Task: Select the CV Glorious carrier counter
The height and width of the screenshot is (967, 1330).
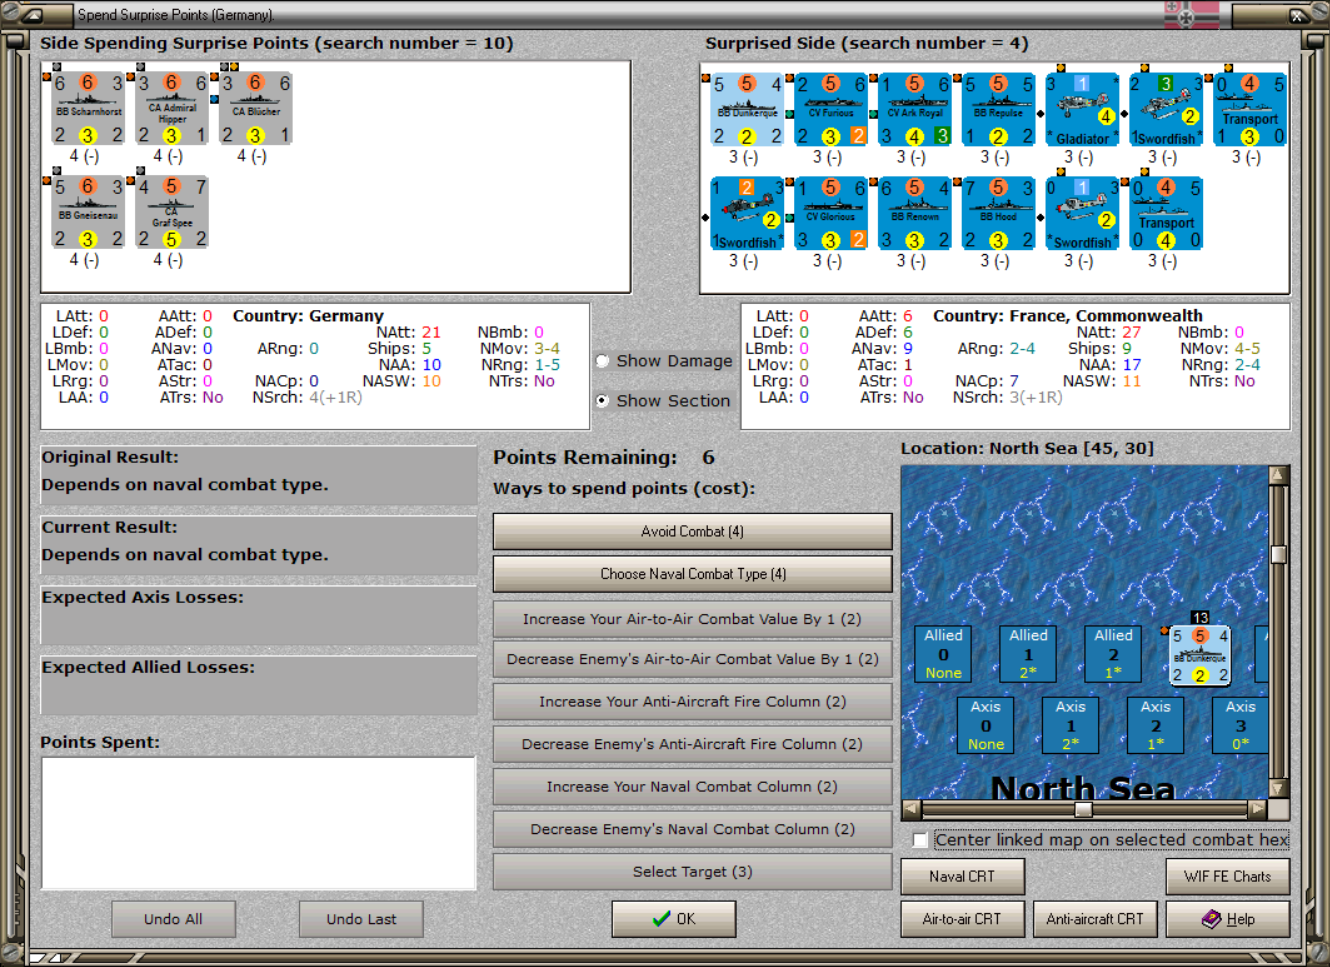Action: point(831,214)
